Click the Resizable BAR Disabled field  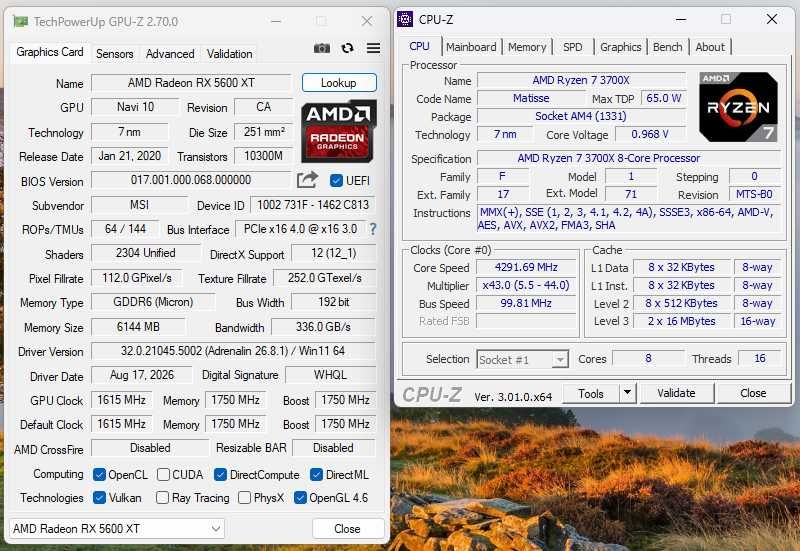click(333, 448)
